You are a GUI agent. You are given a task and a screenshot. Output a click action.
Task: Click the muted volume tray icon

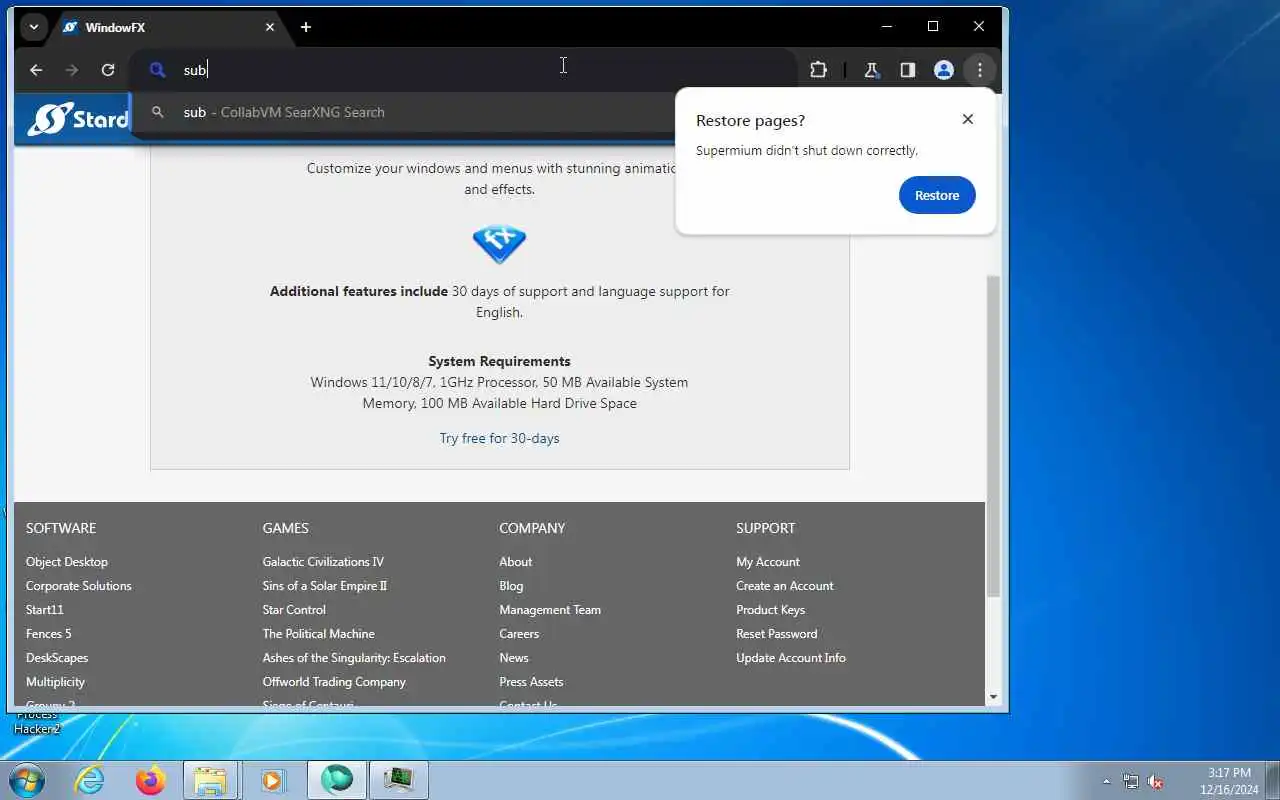tap(1155, 781)
